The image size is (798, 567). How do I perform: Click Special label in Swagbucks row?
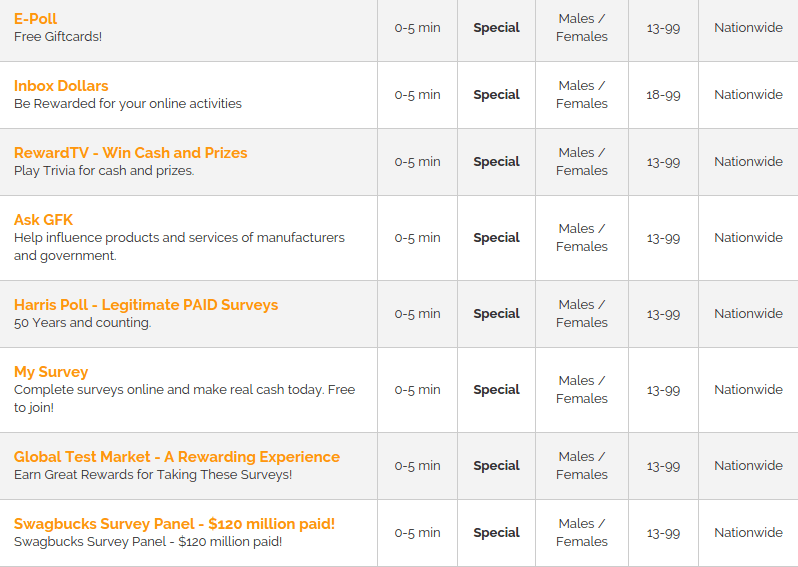point(496,533)
